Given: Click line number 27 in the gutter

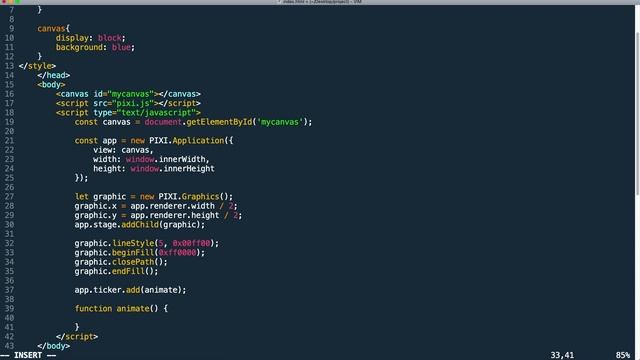Looking at the screenshot, I should [x=9, y=197].
